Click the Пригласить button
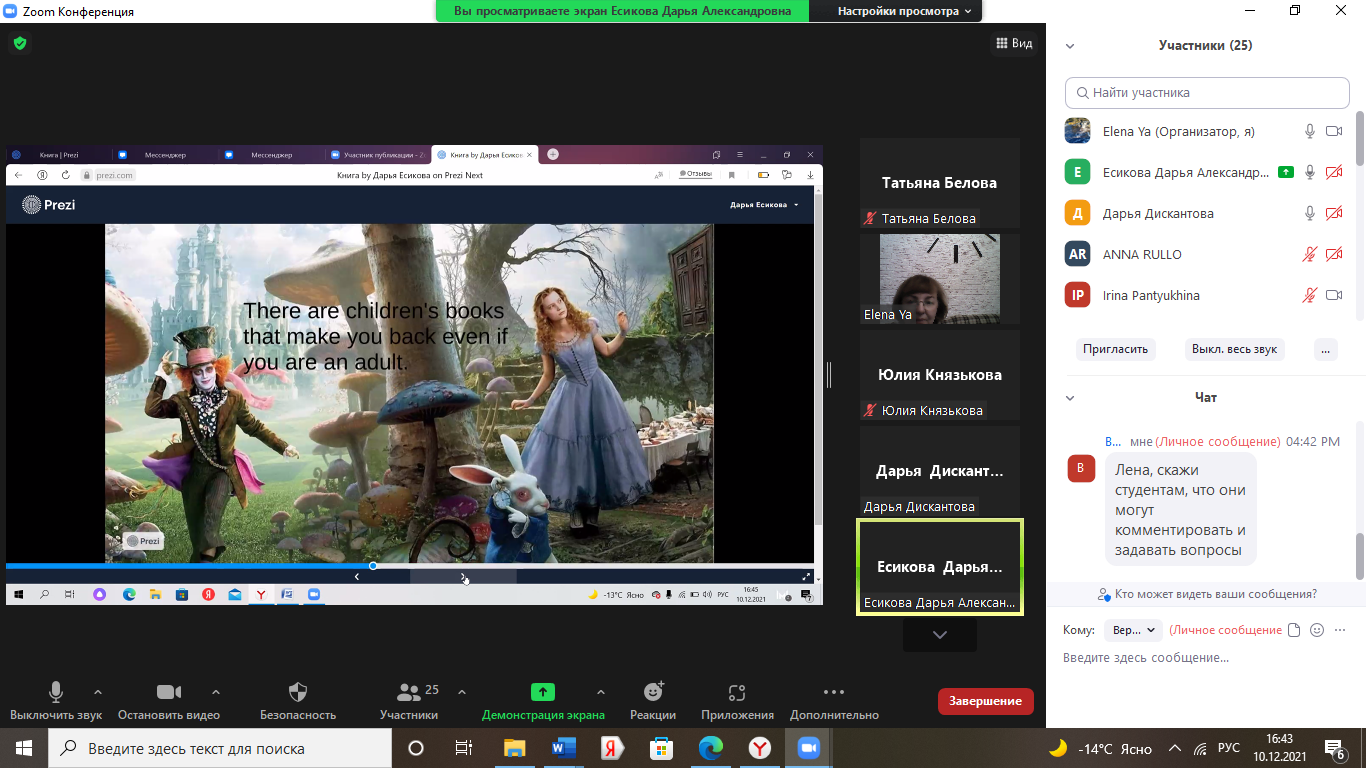1366x768 pixels. coord(1116,350)
